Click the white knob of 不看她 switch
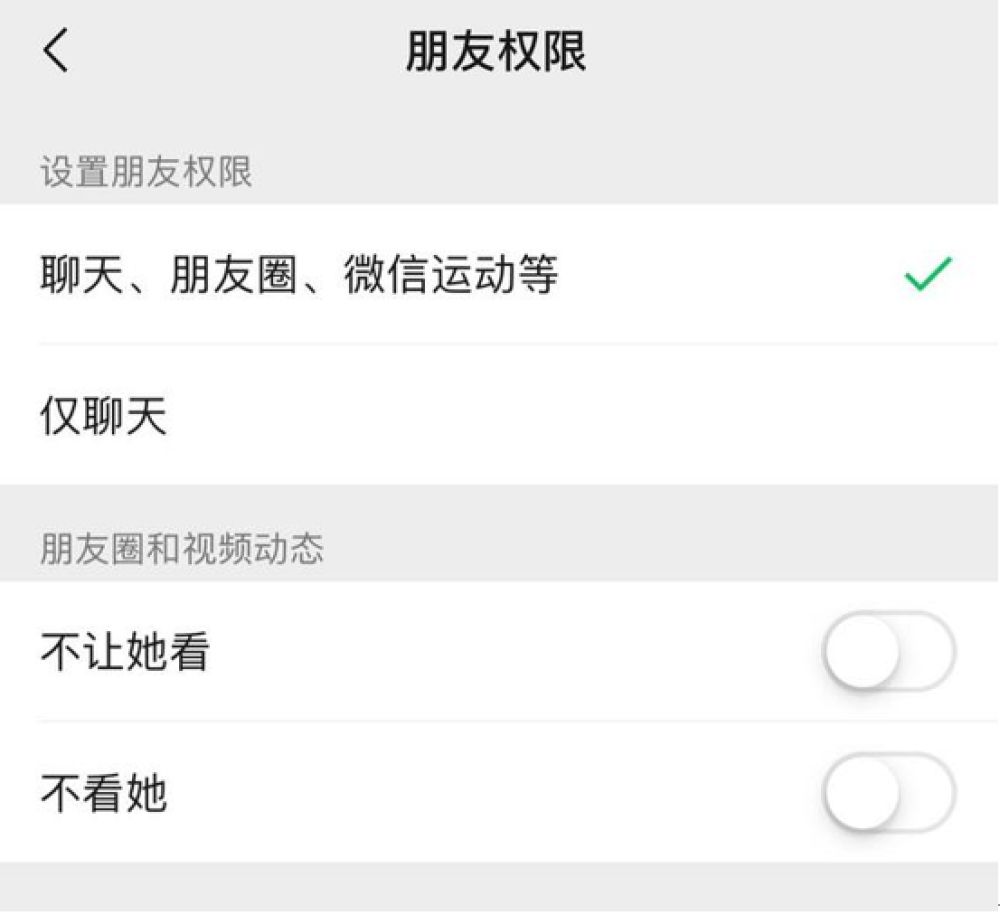 coord(862,793)
